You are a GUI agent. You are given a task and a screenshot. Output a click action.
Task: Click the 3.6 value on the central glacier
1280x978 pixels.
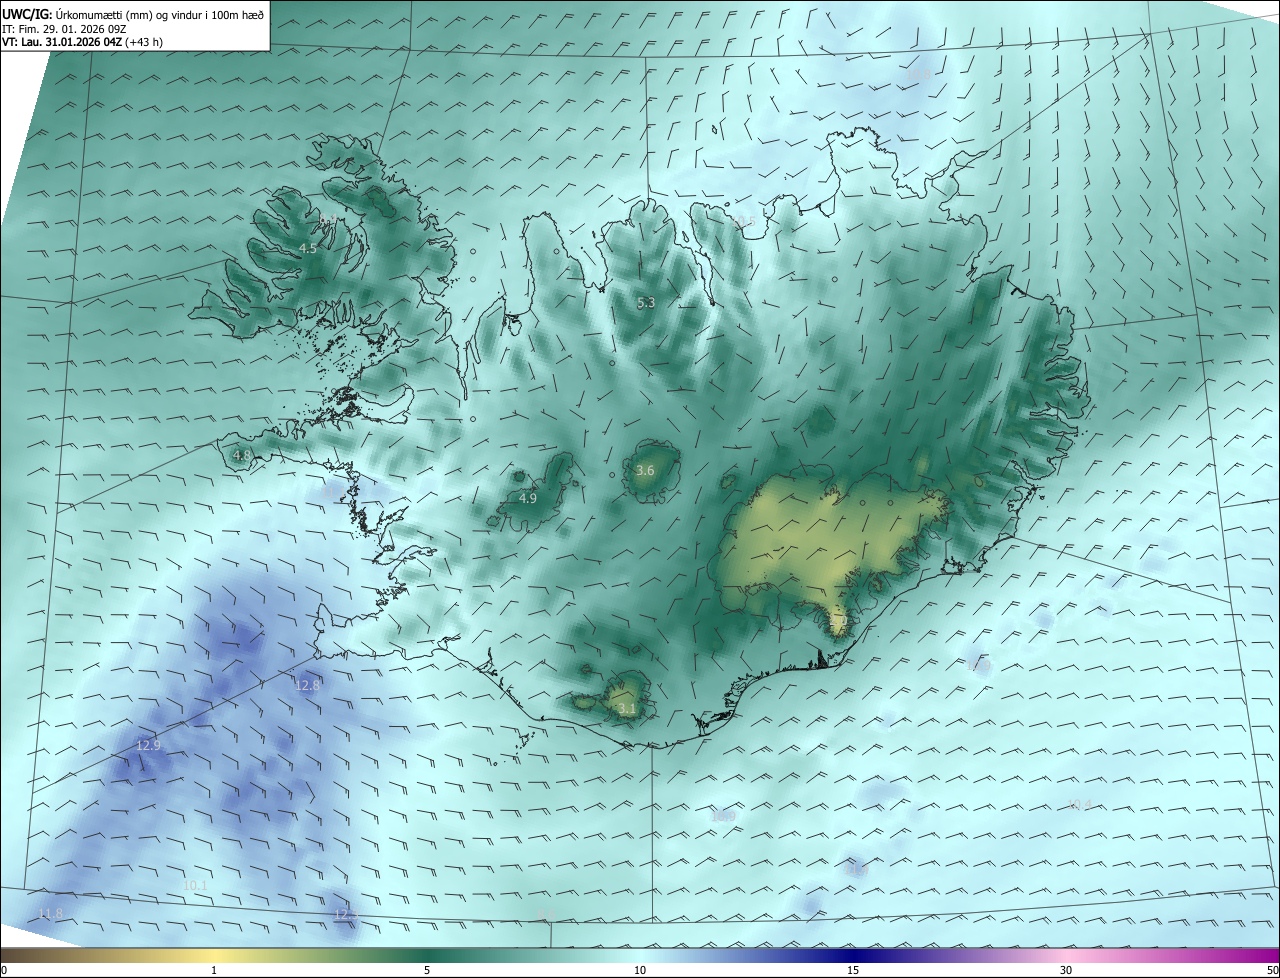[x=645, y=470]
